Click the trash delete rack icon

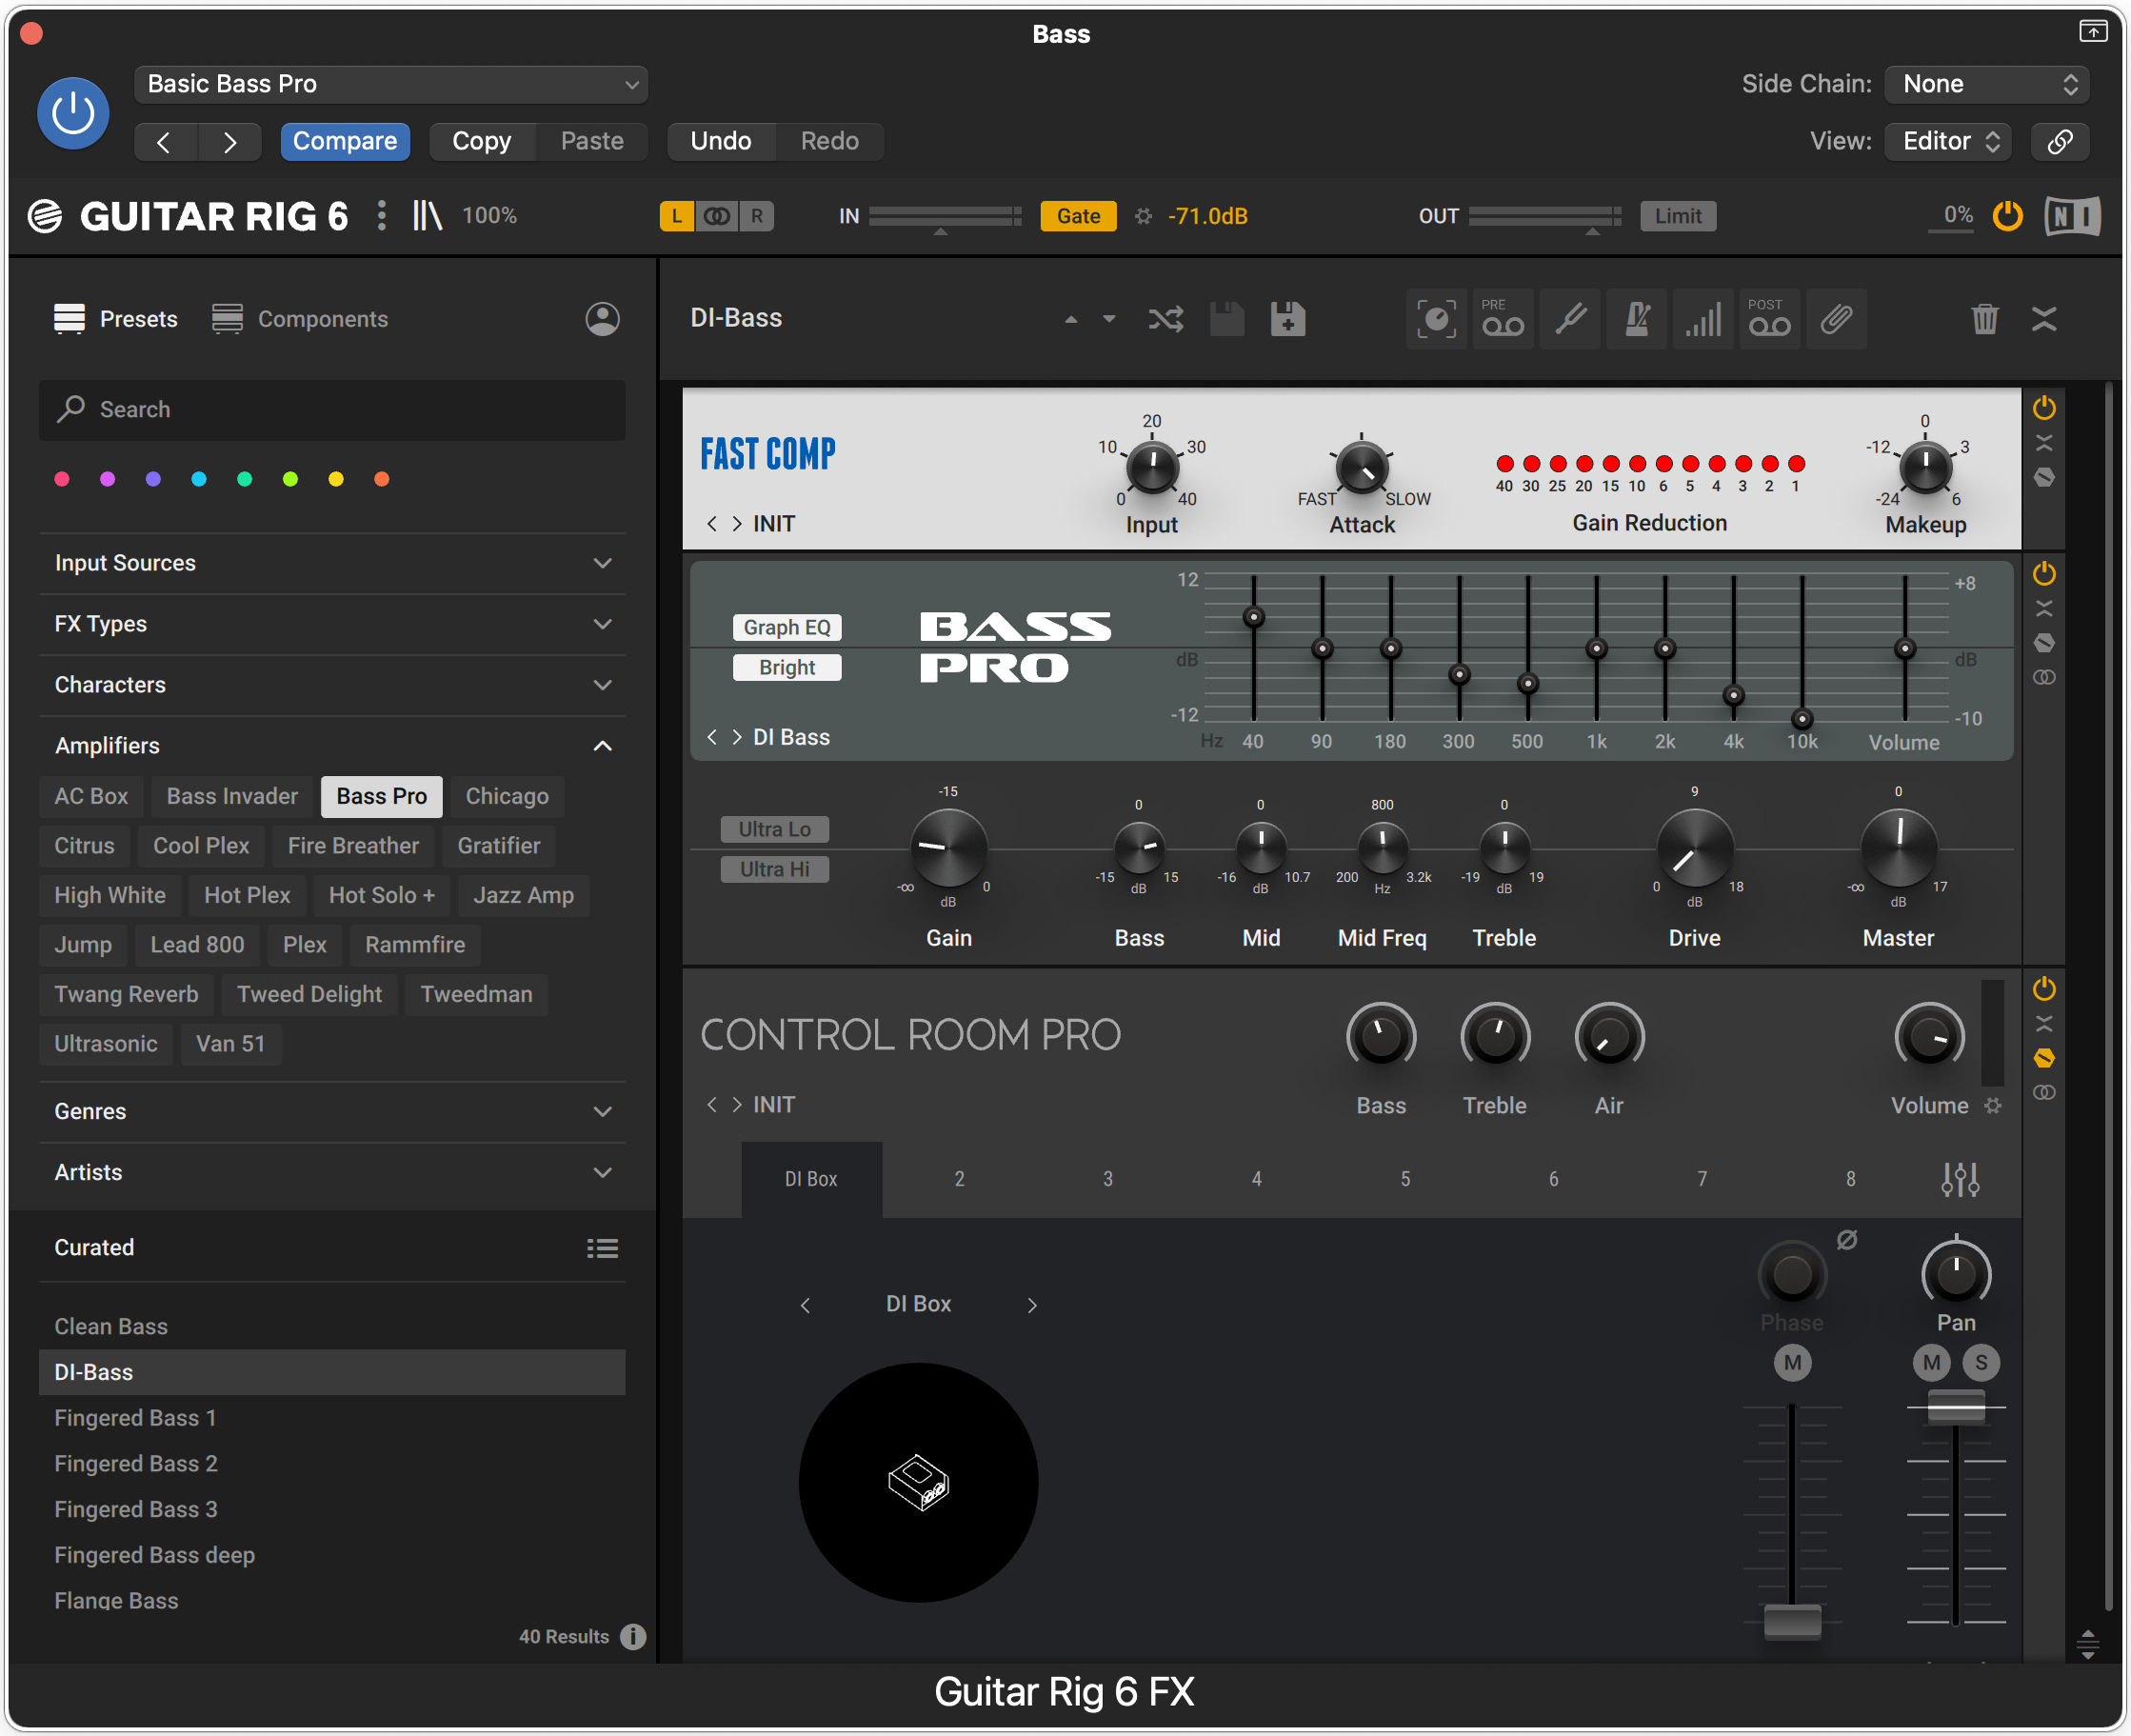(x=1985, y=319)
